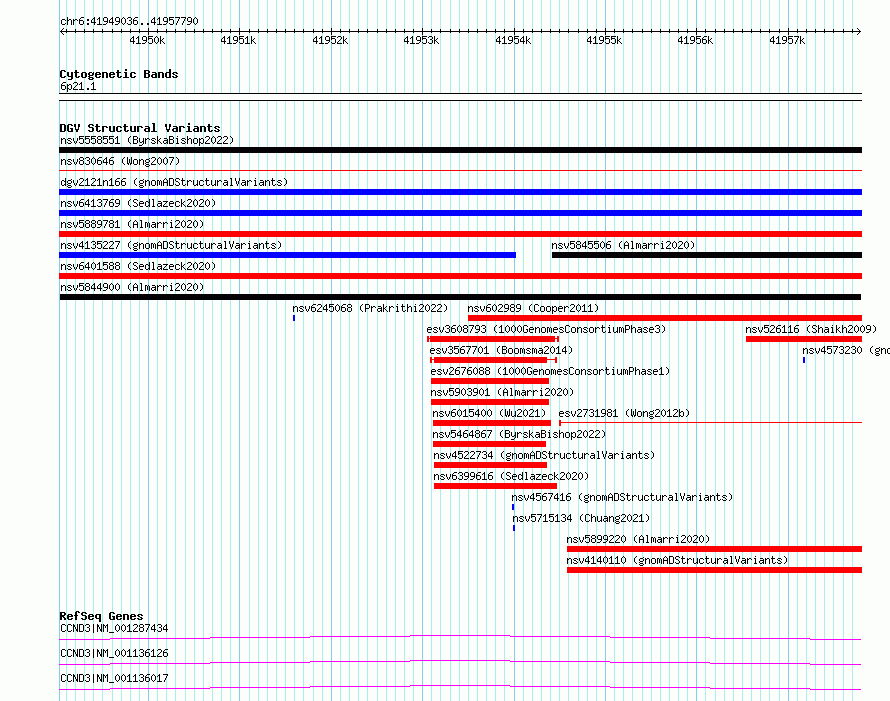This screenshot has width=890, height=701.
Task: Click nsv4522734 gnomADStructuralVariants label
Action: tap(544, 455)
